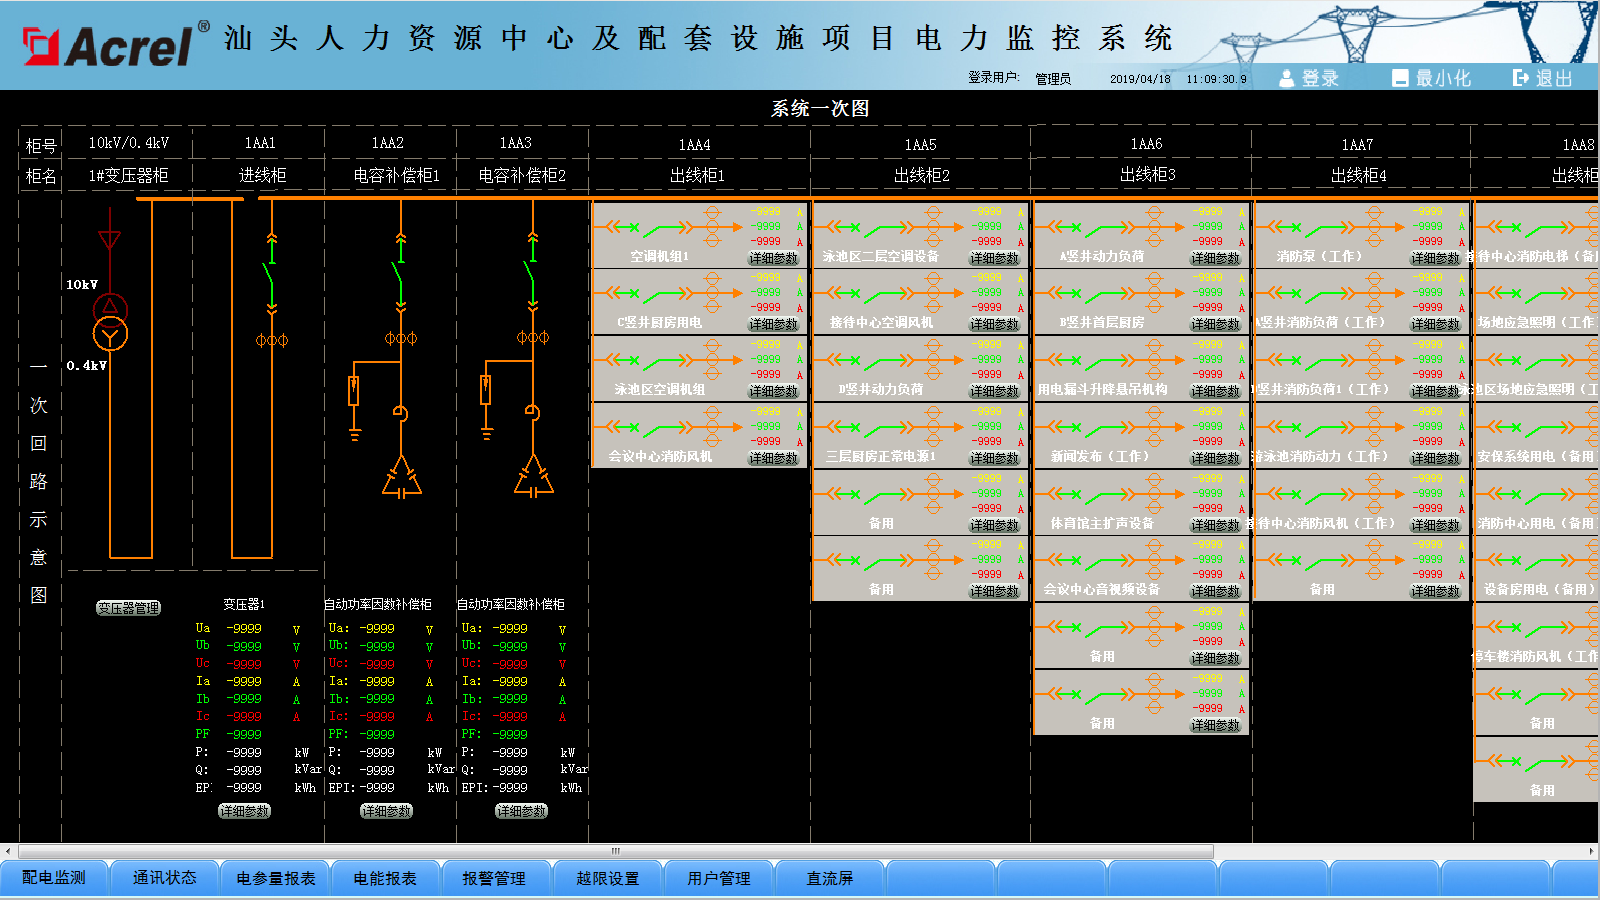Switch to the 报警管理 tab
The image size is (1600, 900).
tap(494, 878)
